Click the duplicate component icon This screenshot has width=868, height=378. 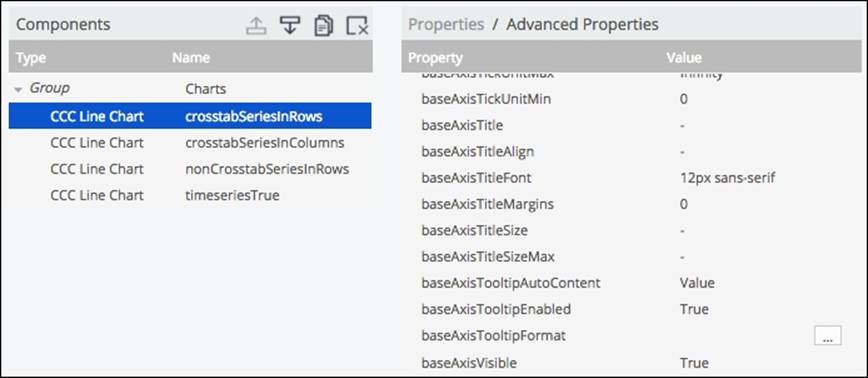pos(323,25)
